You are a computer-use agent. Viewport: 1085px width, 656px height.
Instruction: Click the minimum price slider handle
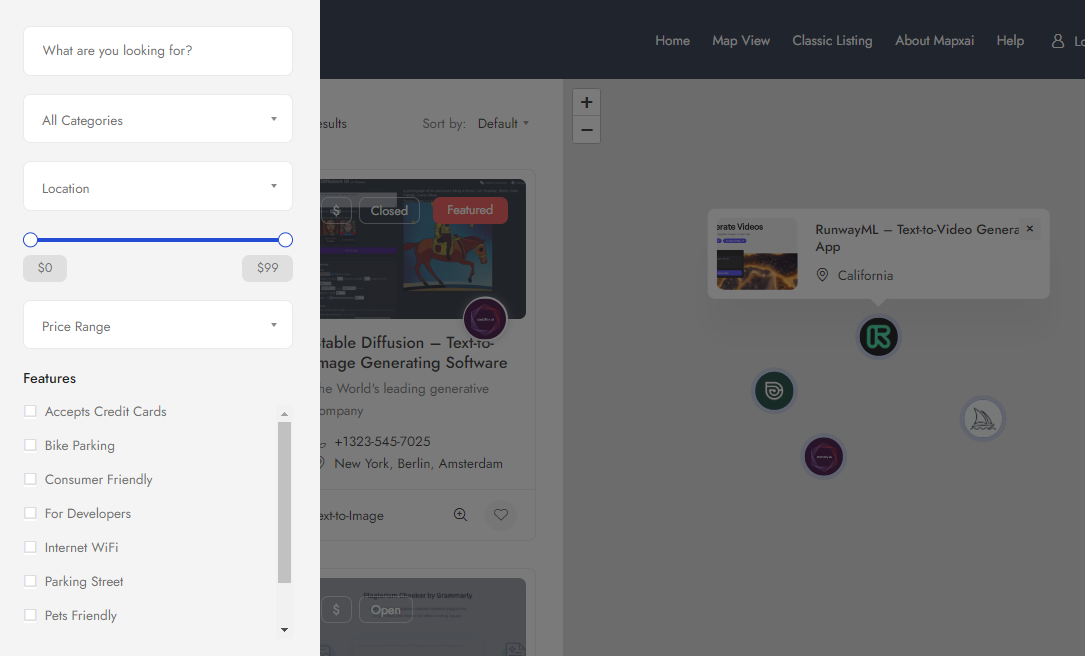(30, 240)
